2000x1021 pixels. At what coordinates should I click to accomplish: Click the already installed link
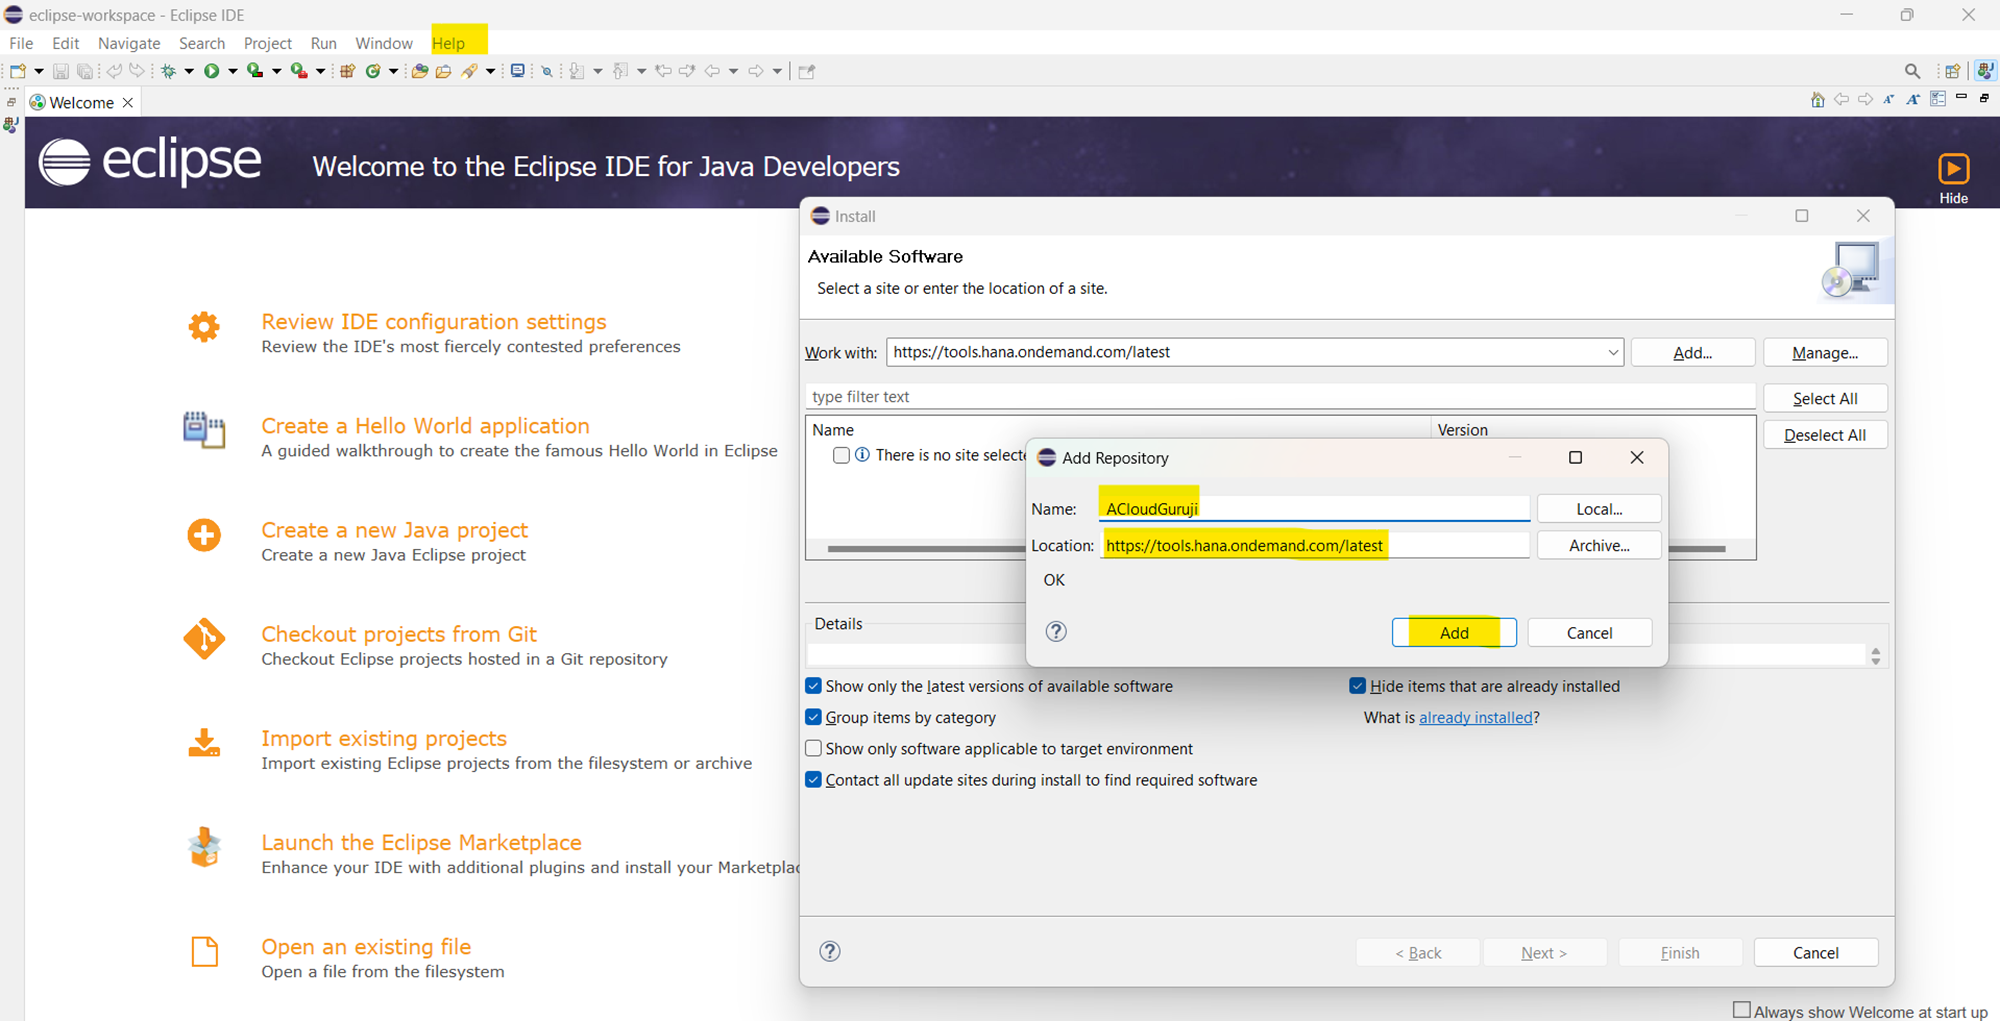pos(1475,718)
